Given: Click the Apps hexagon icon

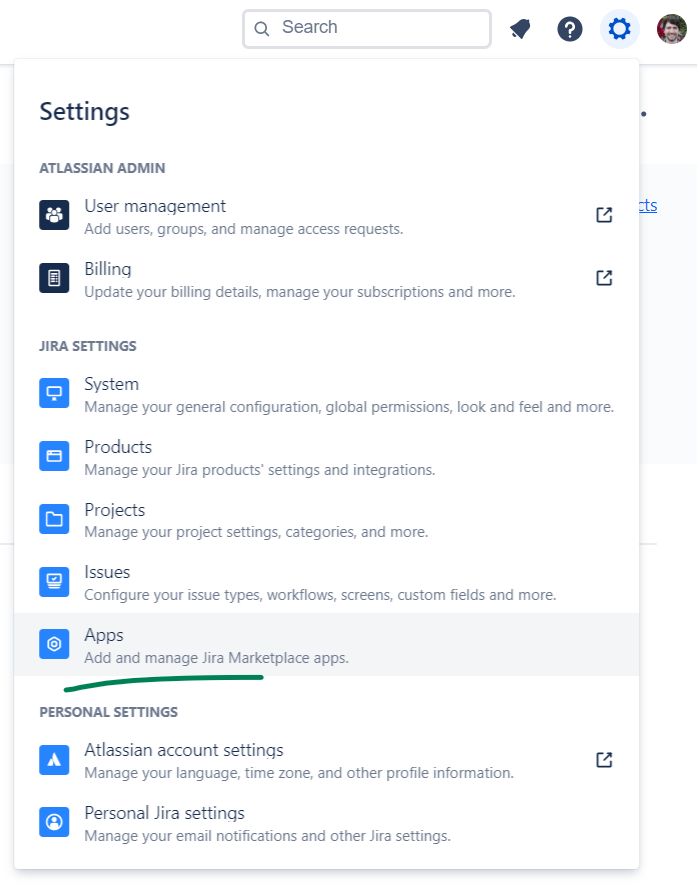Looking at the screenshot, I should tap(54, 644).
